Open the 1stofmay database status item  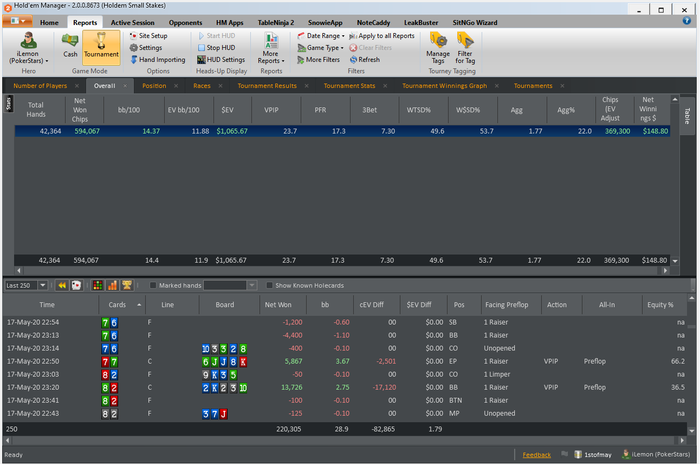593,455
